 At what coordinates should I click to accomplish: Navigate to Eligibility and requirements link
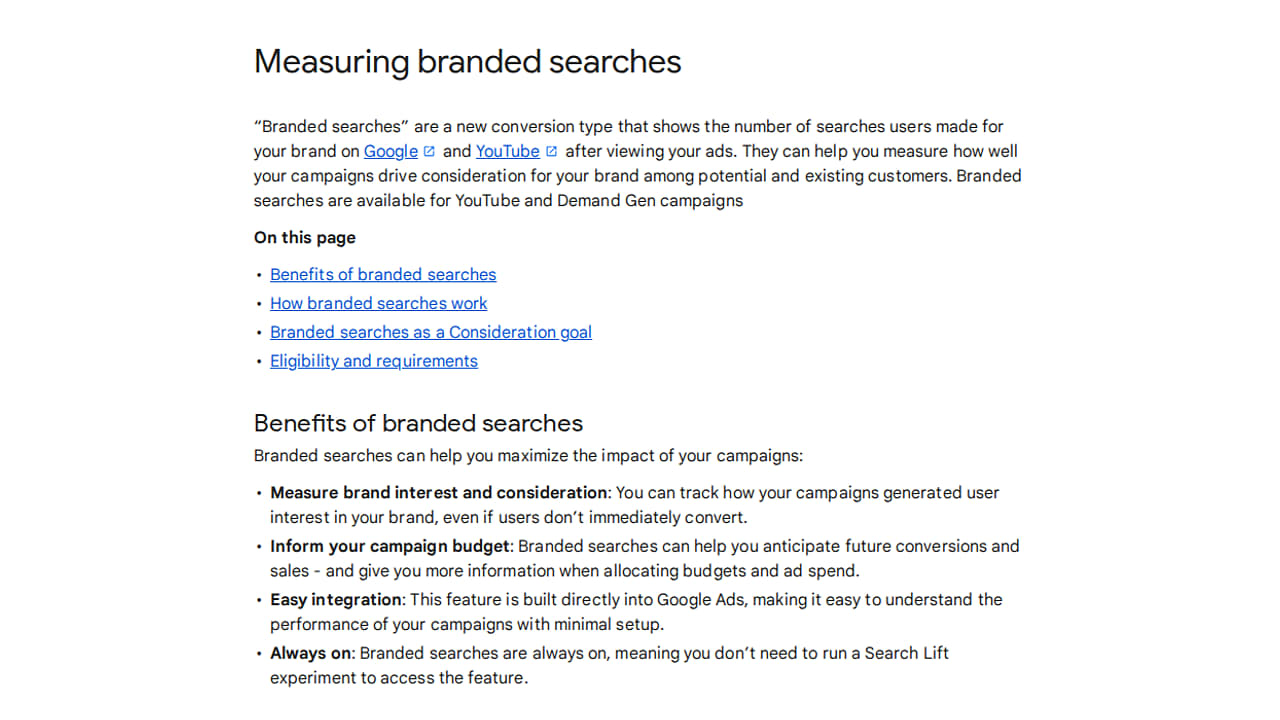coord(374,361)
